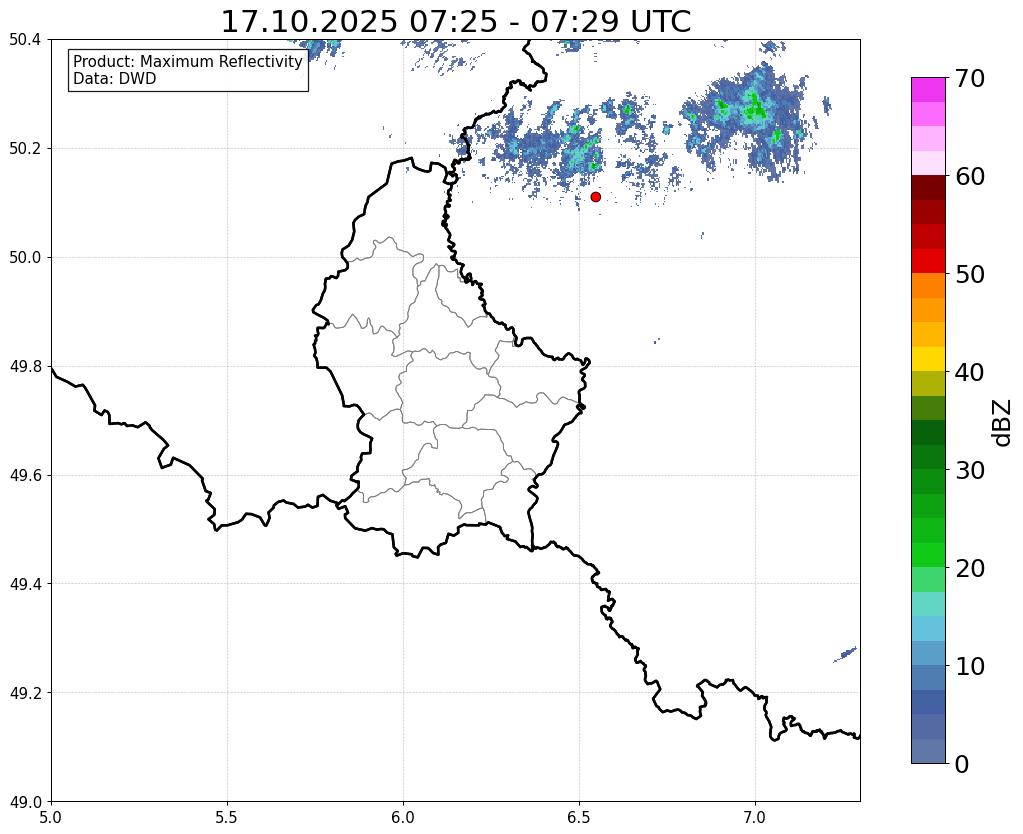Click the 10 tick on colorbar

tap(970, 666)
